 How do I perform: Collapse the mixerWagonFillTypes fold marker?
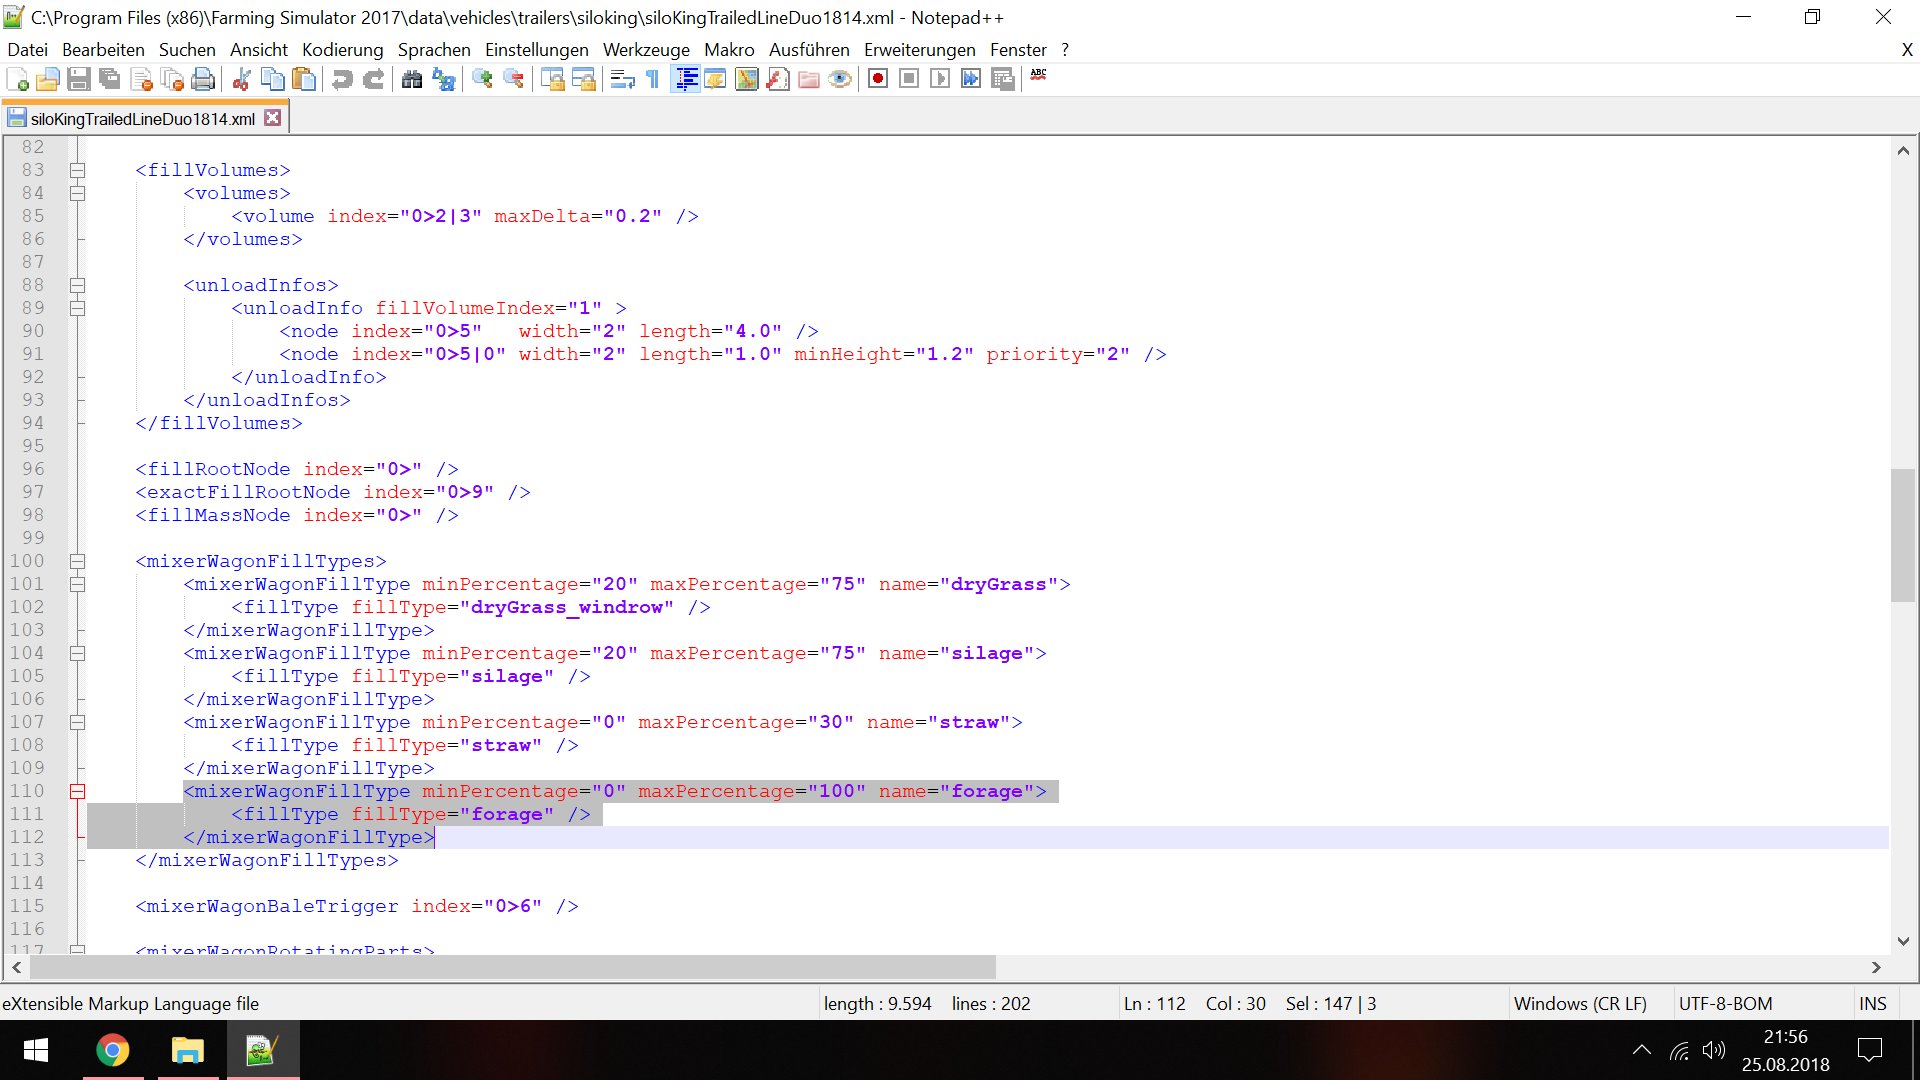77,561
